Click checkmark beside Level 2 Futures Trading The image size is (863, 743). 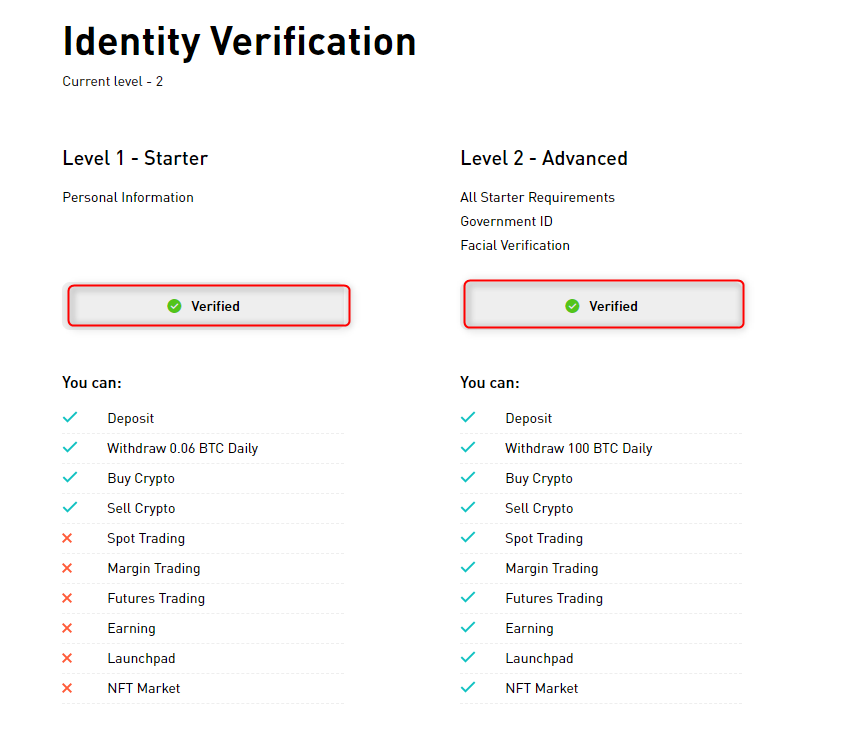click(x=467, y=598)
